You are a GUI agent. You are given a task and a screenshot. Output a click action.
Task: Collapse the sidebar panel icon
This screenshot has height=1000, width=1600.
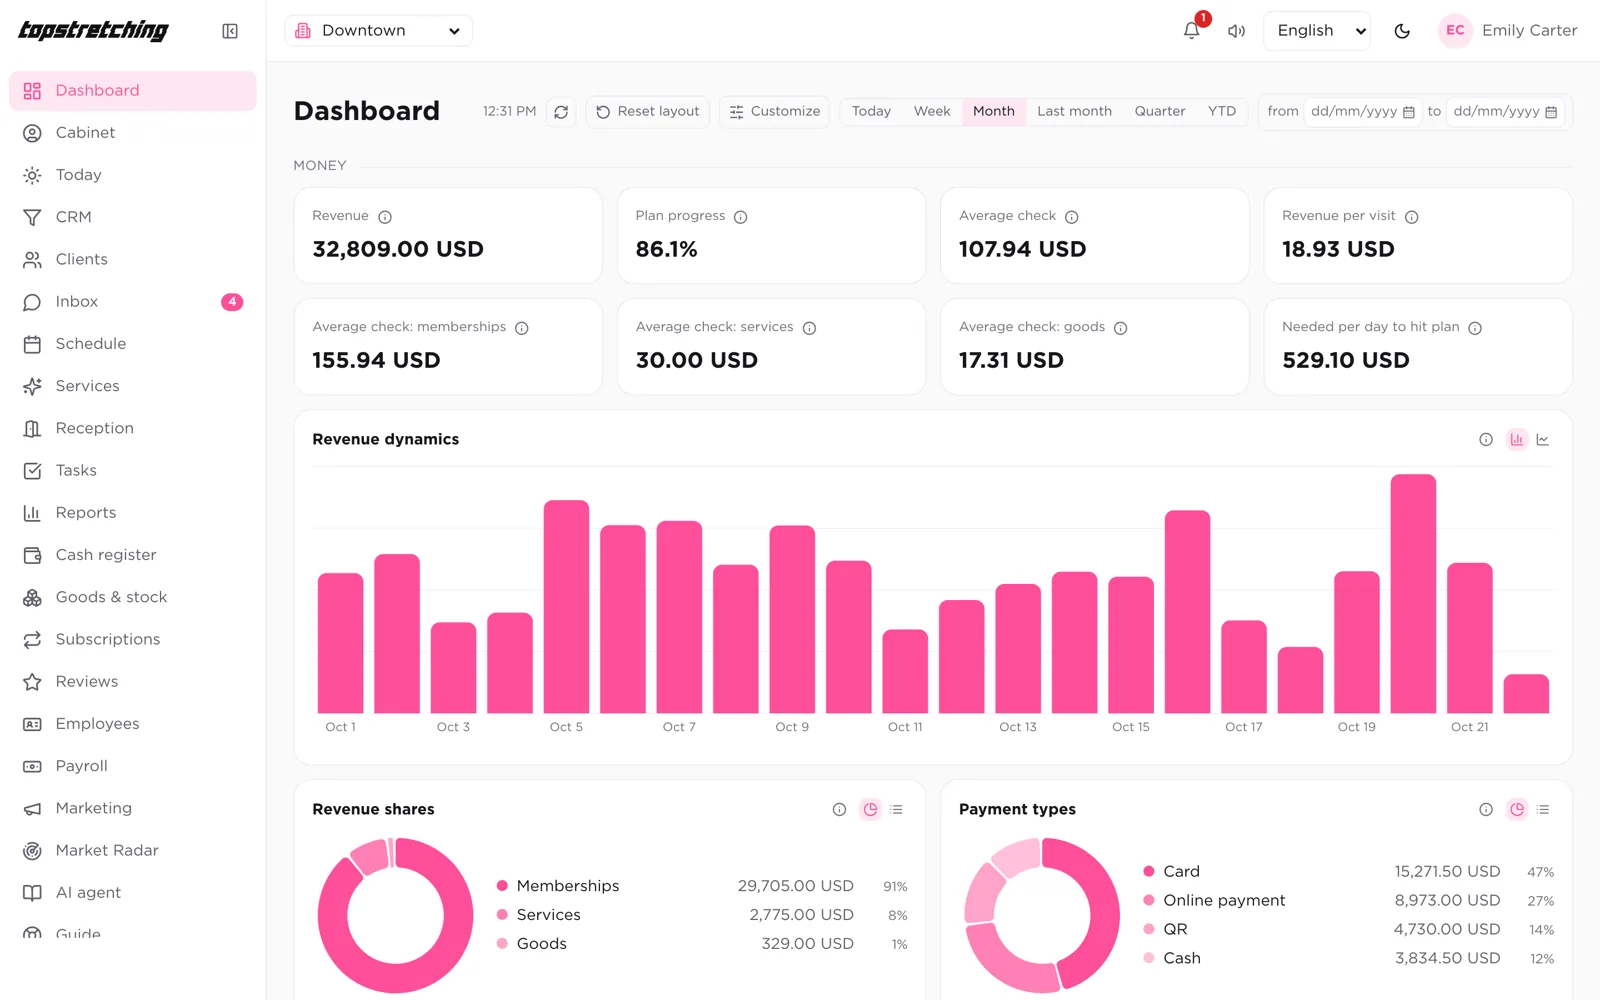coord(230,31)
